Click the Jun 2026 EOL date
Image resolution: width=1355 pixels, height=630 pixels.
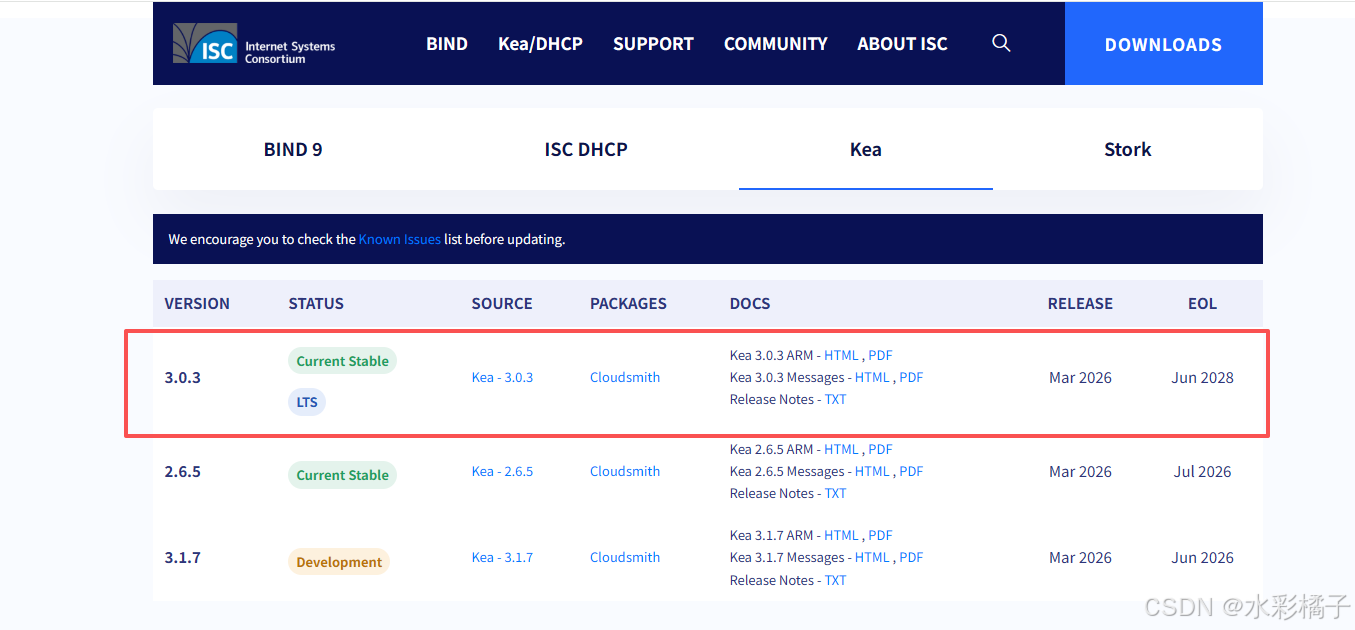[x=1202, y=557]
